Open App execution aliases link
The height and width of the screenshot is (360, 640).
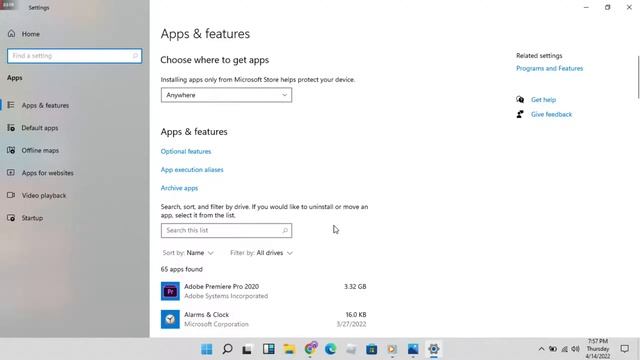click(x=192, y=170)
